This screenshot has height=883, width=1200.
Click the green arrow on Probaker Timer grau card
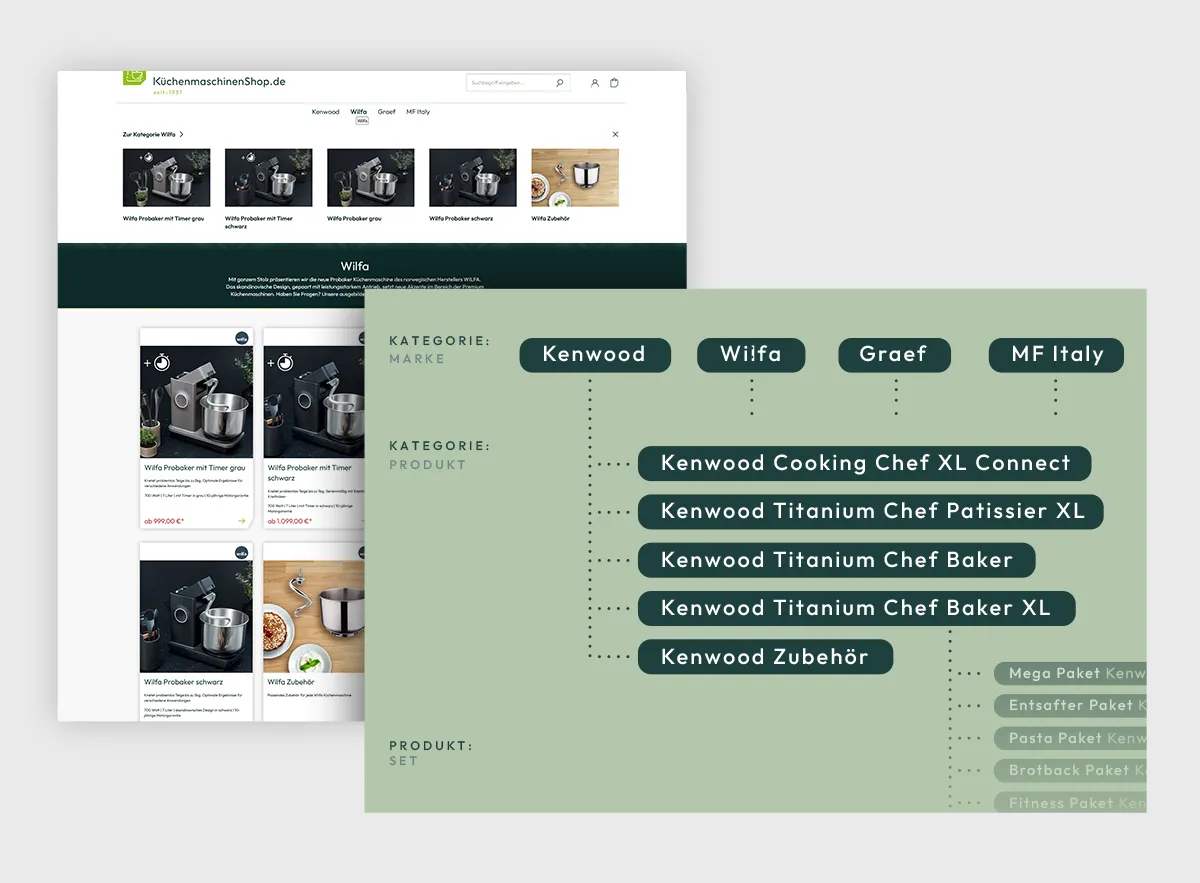coord(242,521)
